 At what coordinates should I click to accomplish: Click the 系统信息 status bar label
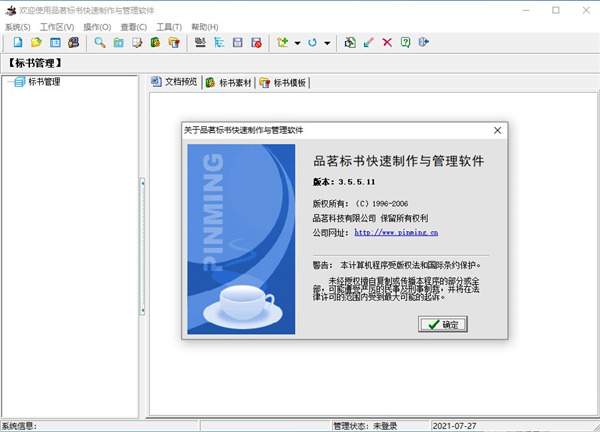19,426
